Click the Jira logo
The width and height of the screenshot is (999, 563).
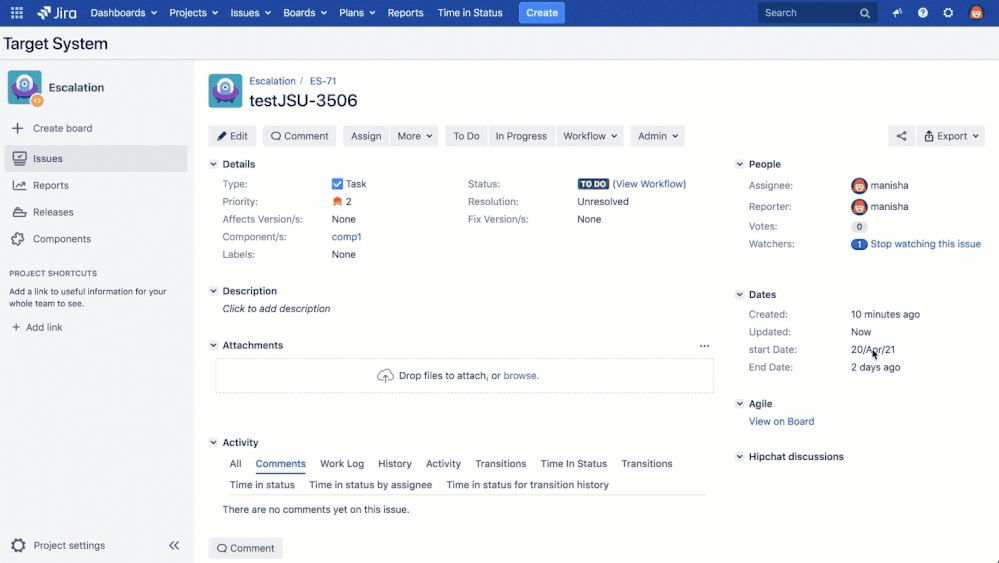(57, 13)
